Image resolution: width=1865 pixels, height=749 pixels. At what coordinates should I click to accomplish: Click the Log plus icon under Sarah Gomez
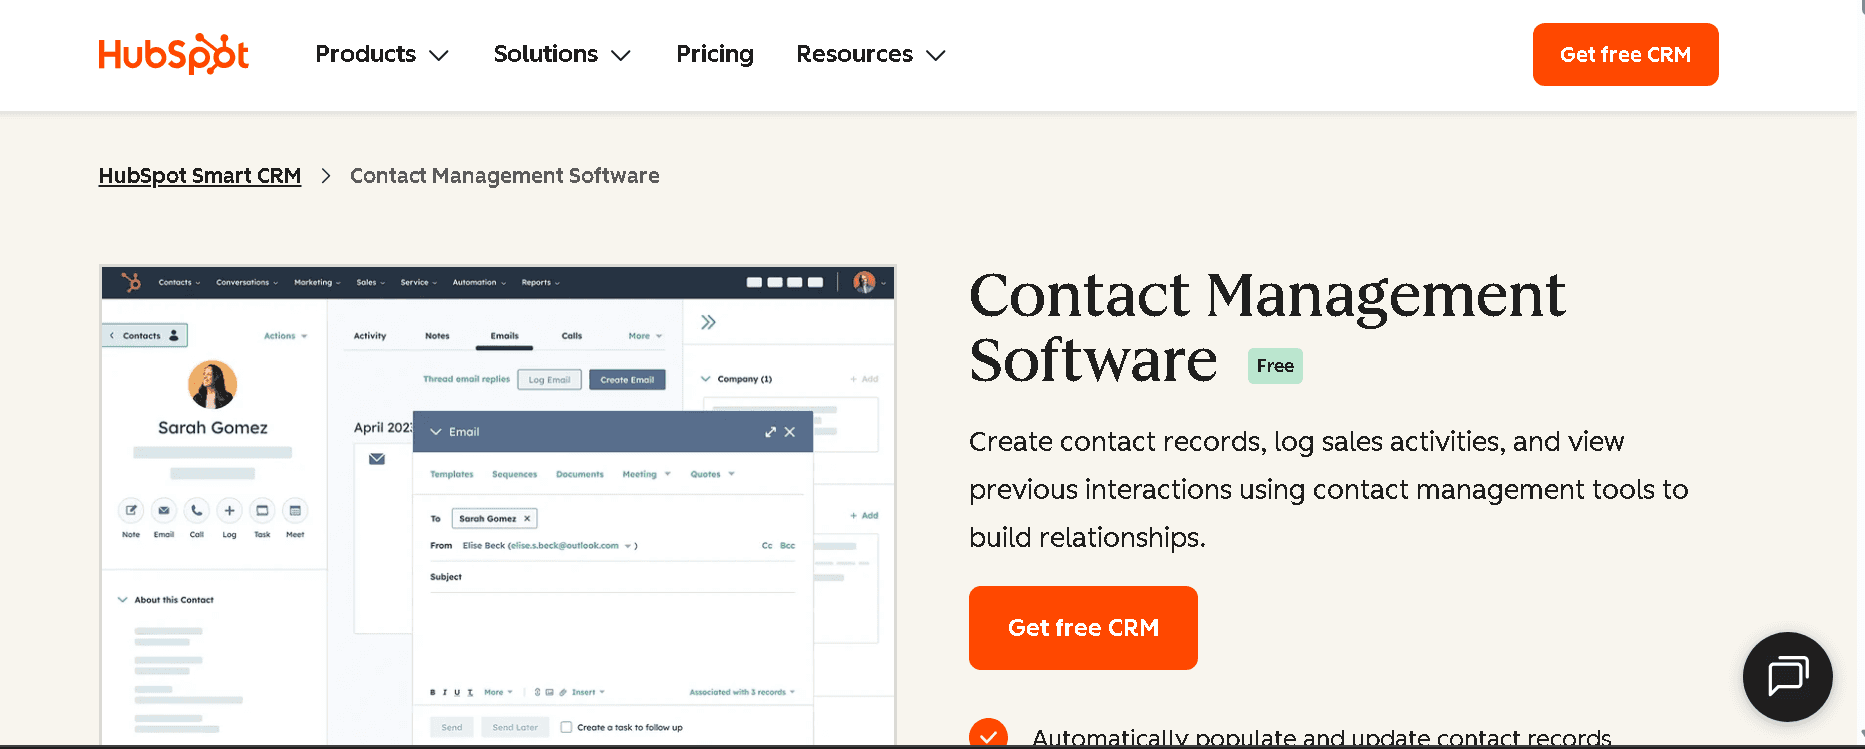(x=230, y=510)
